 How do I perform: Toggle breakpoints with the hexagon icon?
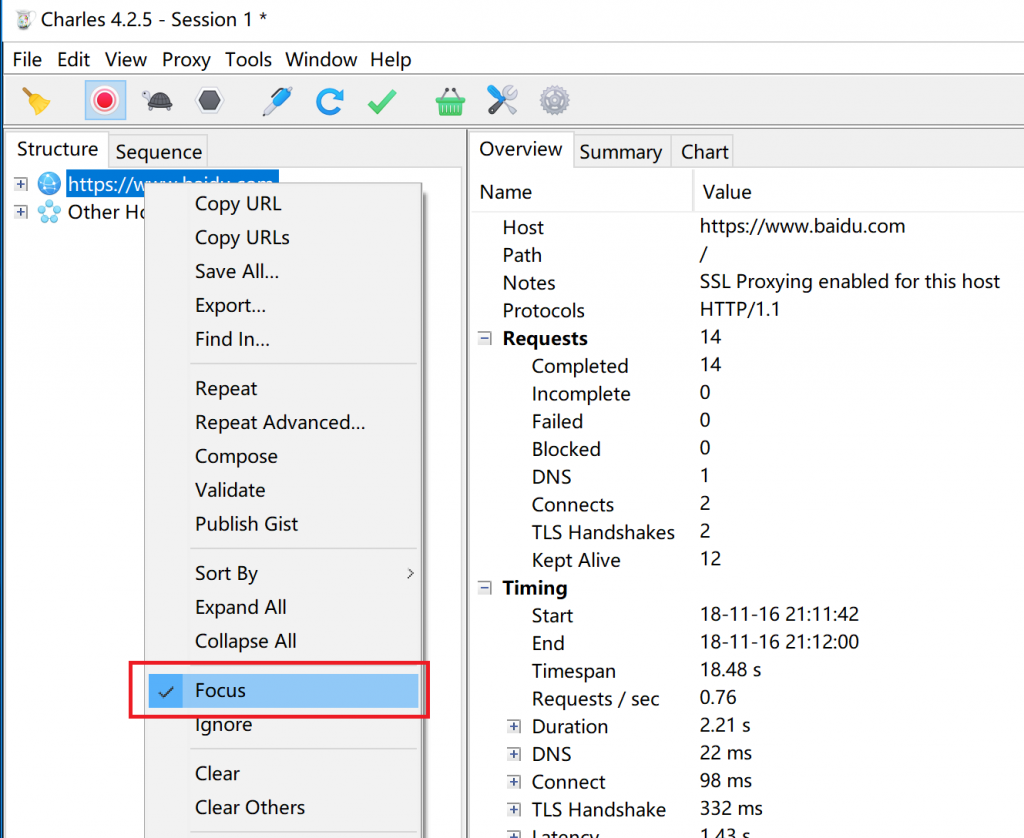tap(210, 101)
